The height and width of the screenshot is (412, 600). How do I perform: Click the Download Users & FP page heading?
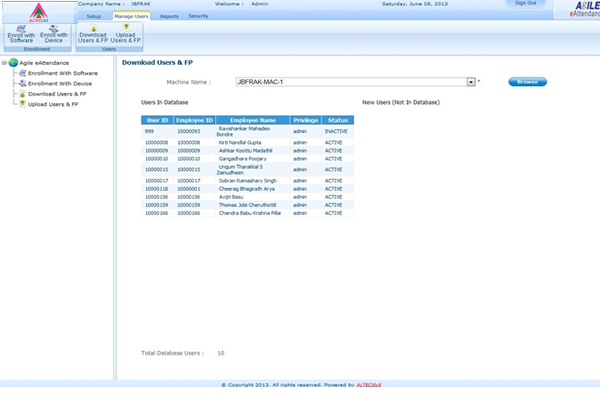point(157,62)
